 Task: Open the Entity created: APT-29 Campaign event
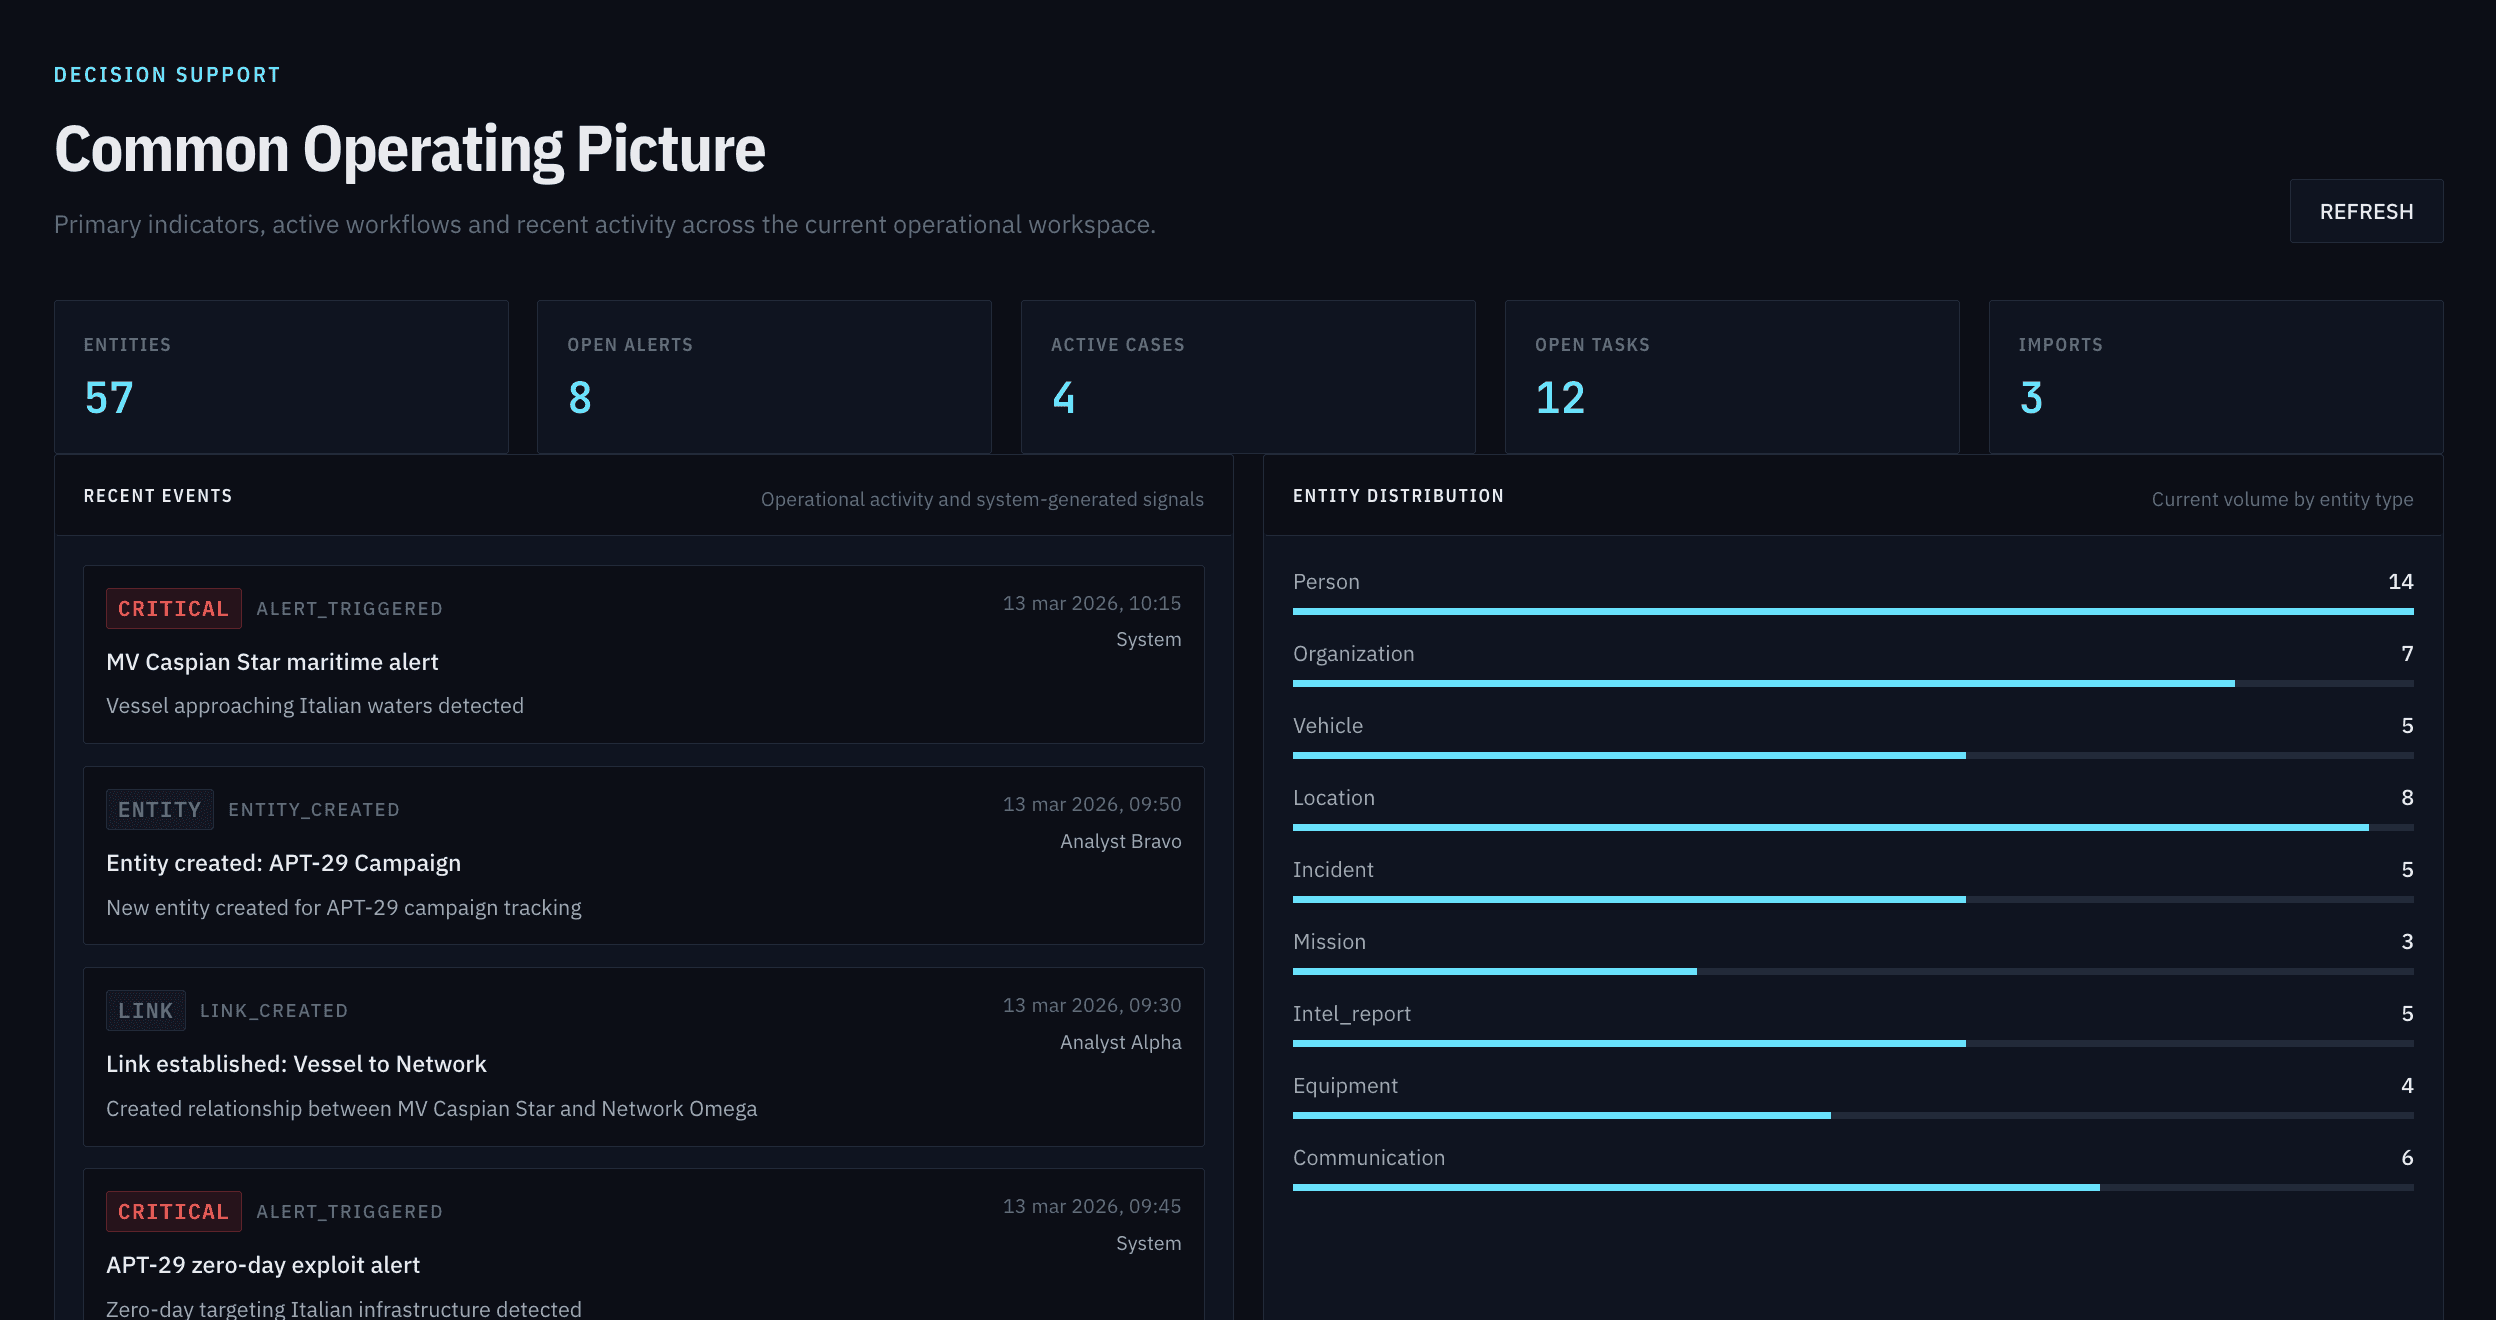644,856
